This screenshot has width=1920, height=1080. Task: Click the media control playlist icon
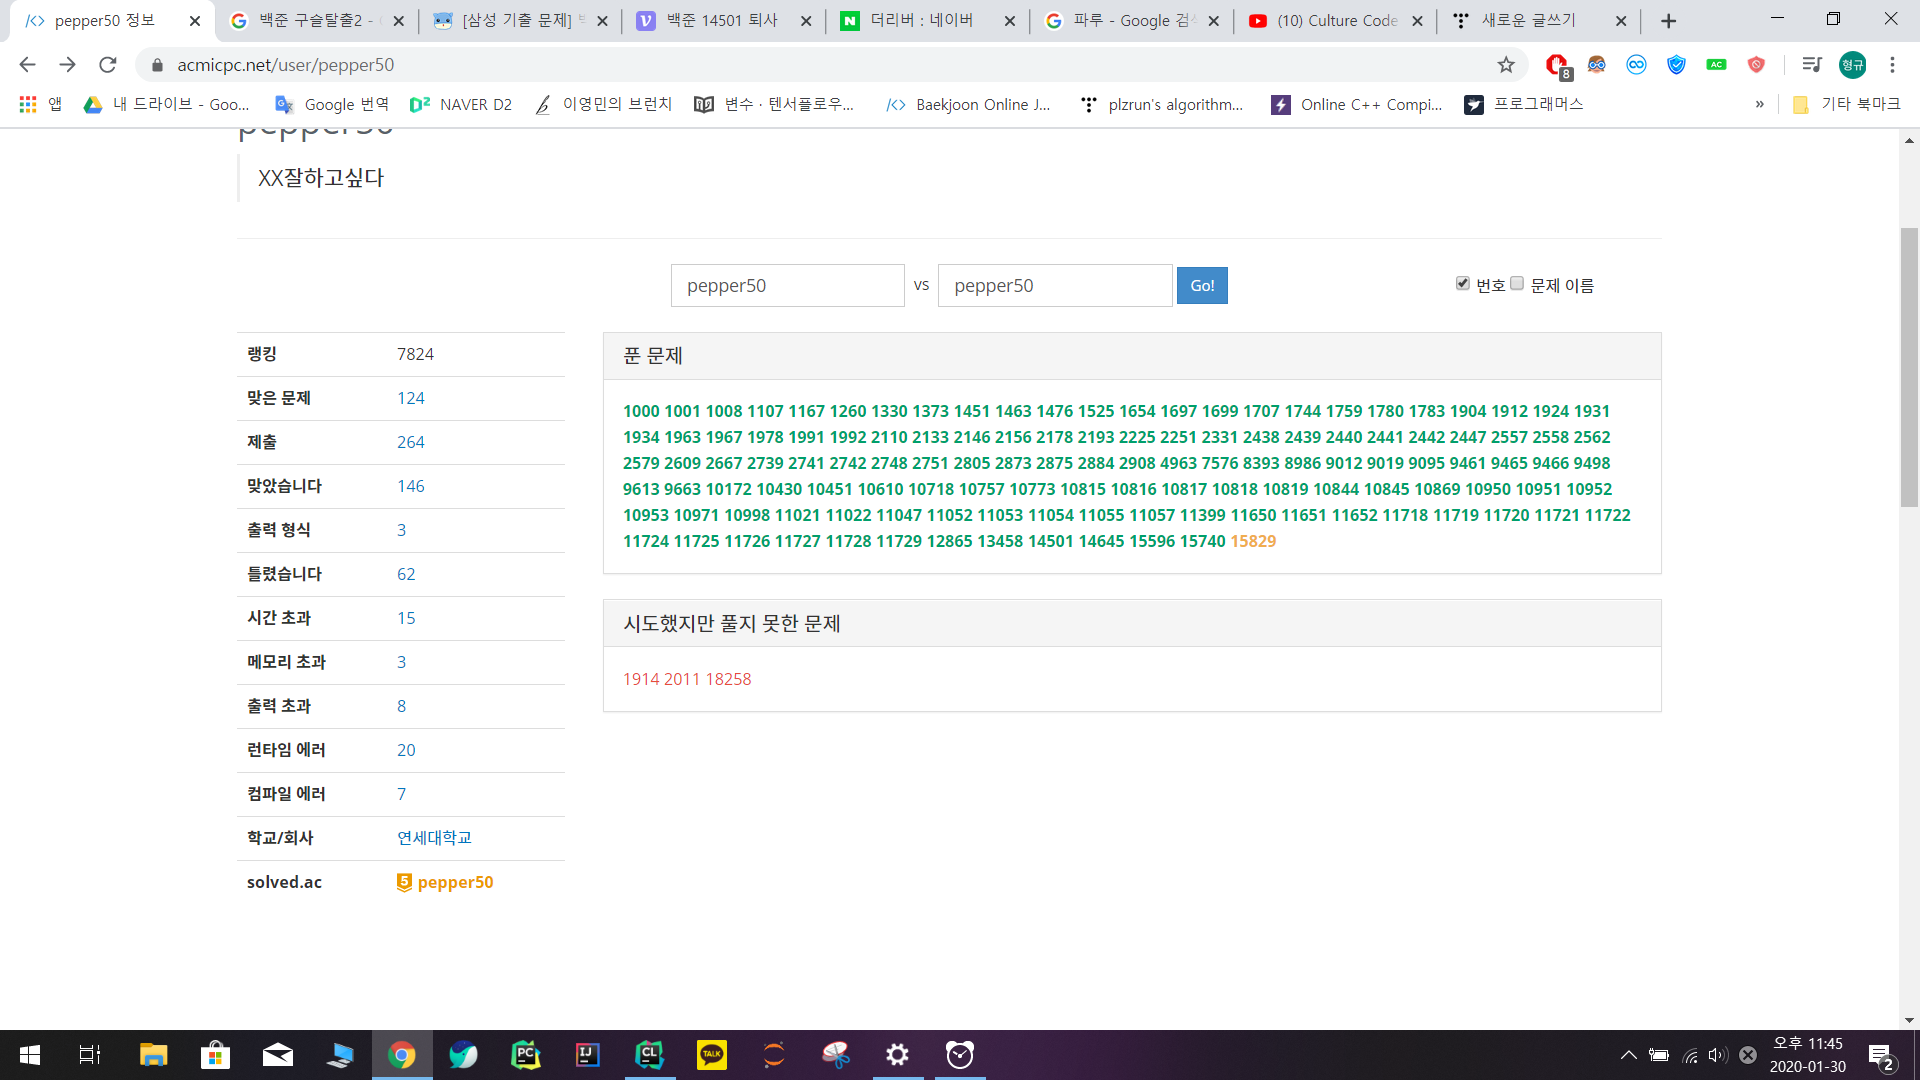coord(1811,65)
